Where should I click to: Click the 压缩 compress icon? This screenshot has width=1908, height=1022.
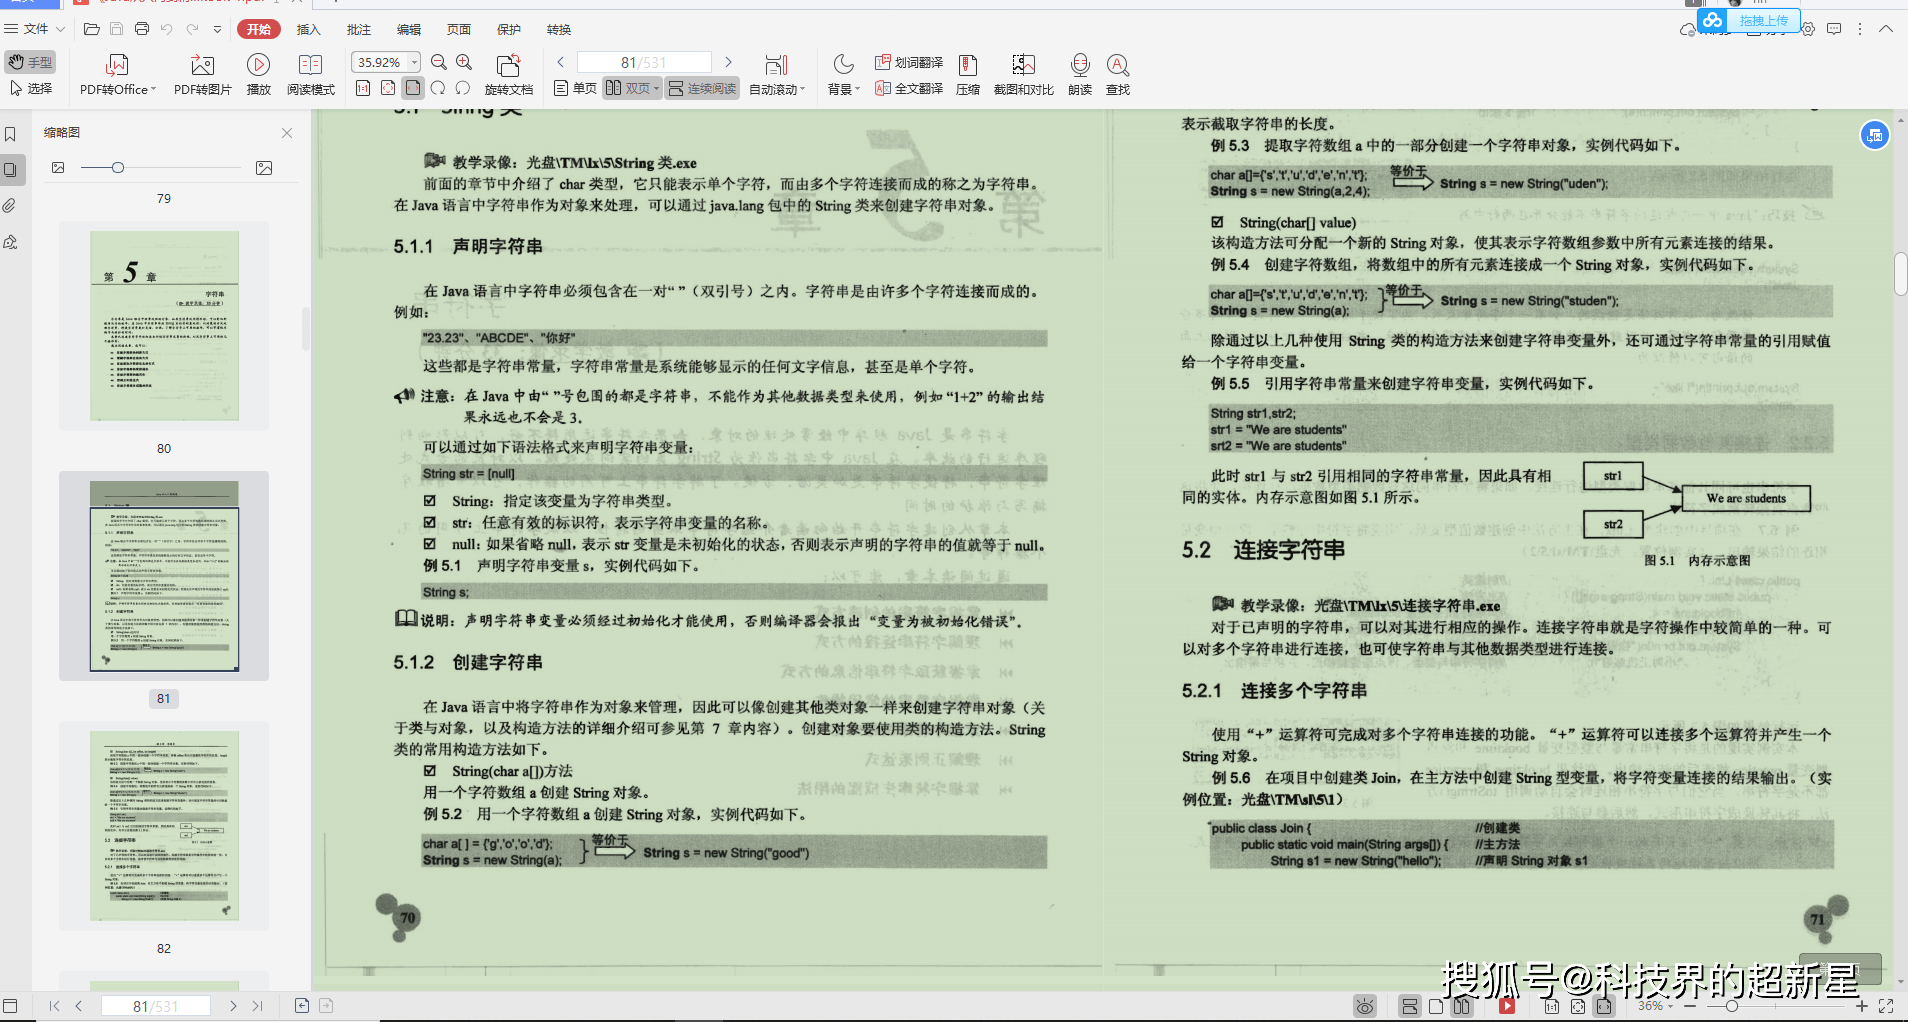point(967,66)
